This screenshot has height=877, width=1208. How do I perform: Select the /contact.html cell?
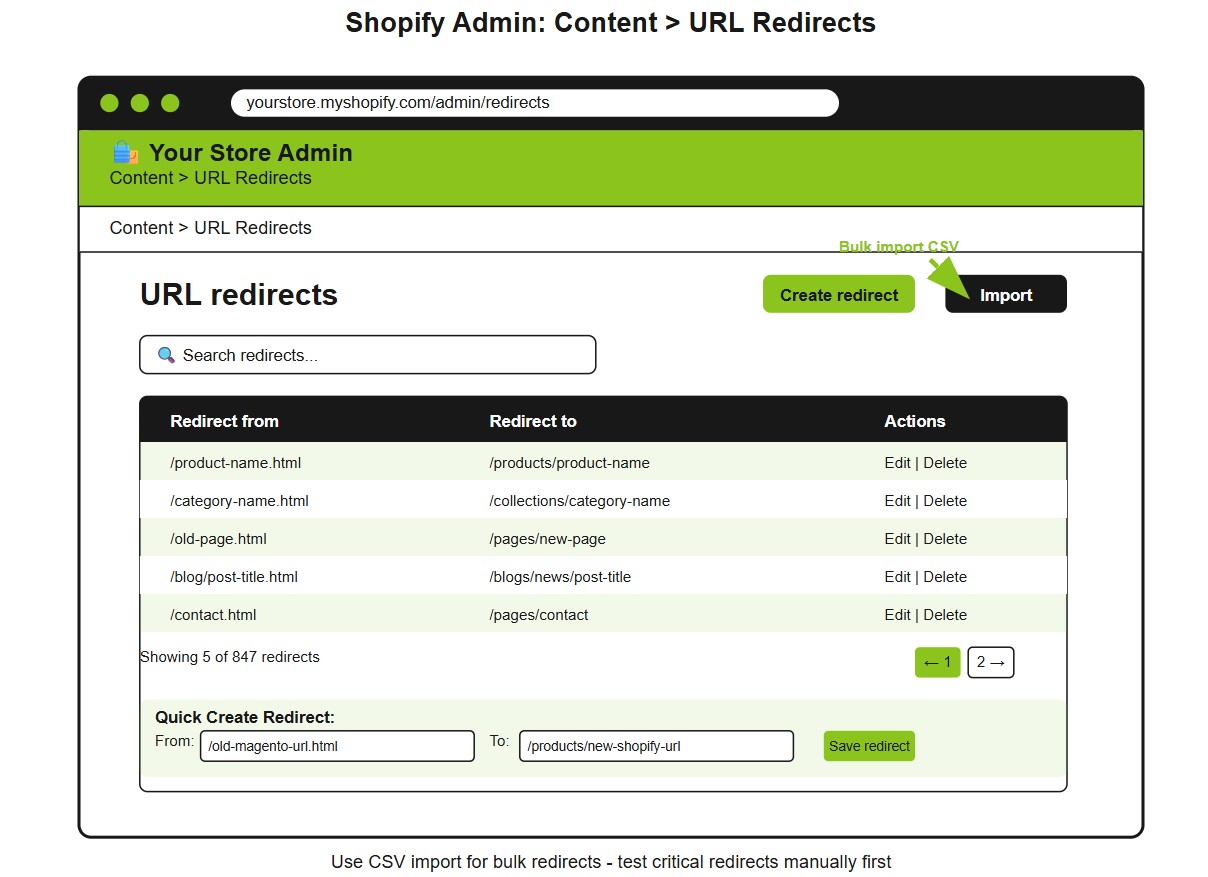point(213,615)
